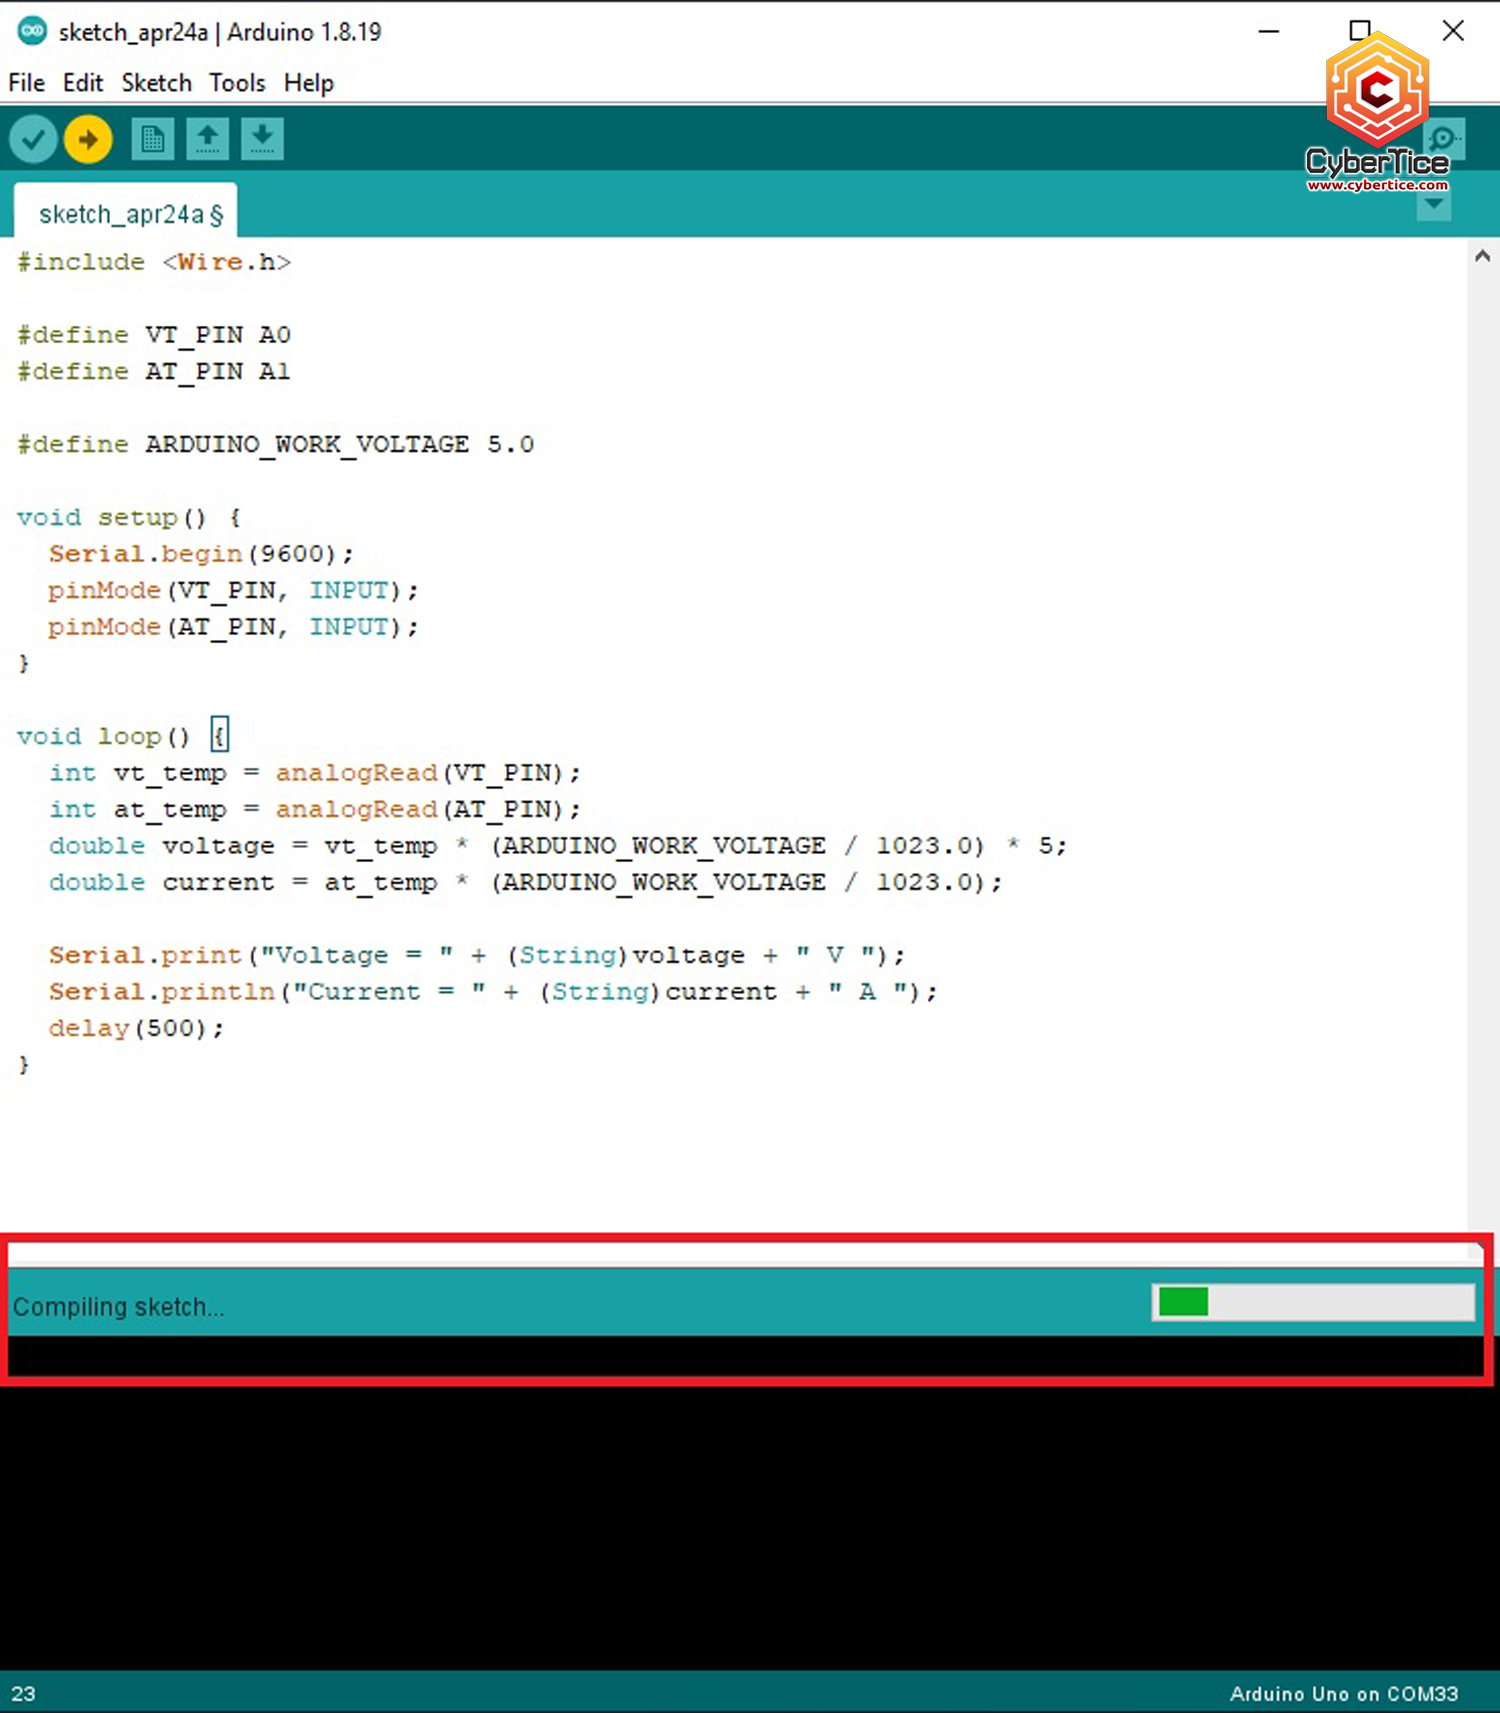The width and height of the screenshot is (1500, 1713).
Task: Click the Arduino logo in title bar
Action: (32, 31)
